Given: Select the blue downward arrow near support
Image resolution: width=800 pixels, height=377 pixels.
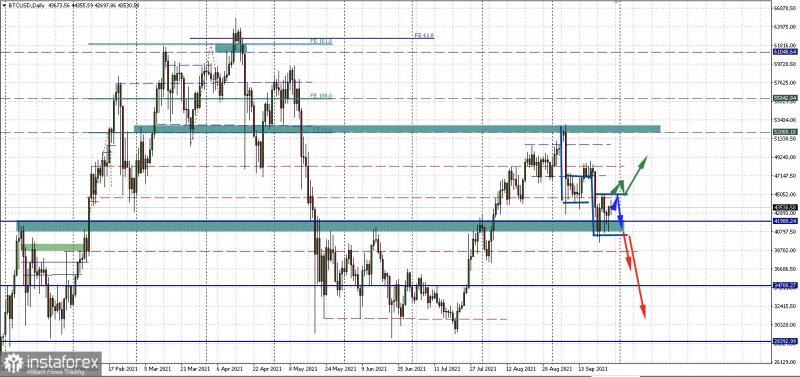Looking at the screenshot, I should tap(620, 212).
